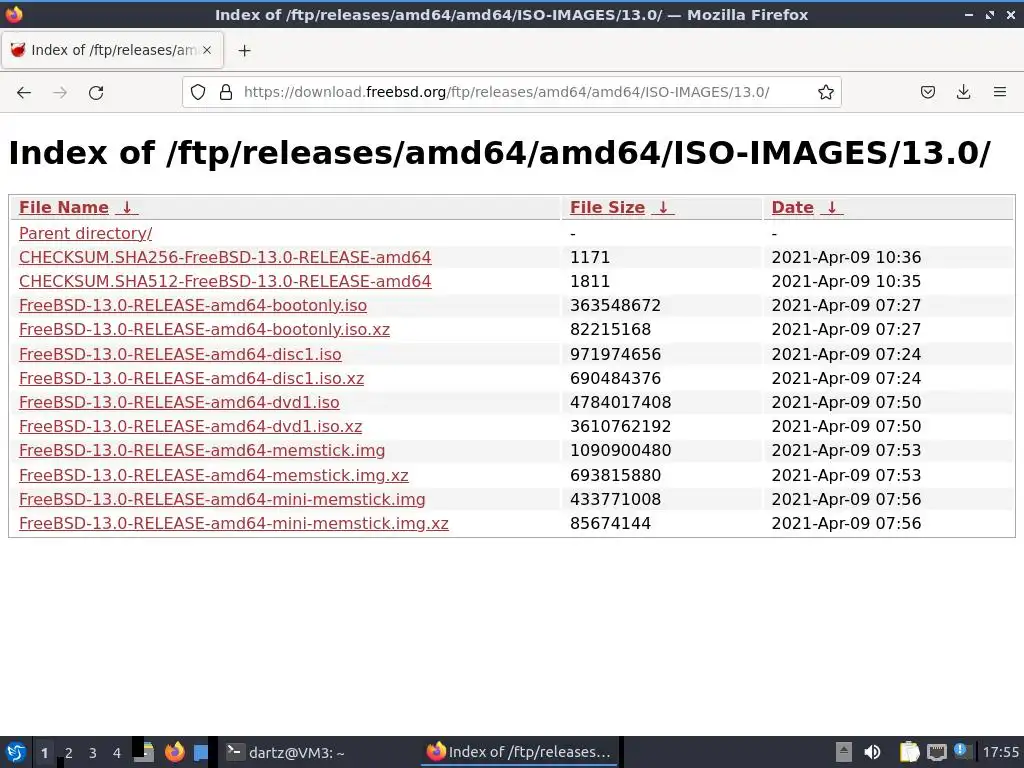This screenshot has height=768, width=1024.
Task: Select the Index of /ftp/releases tab
Action: click(112, 50)
